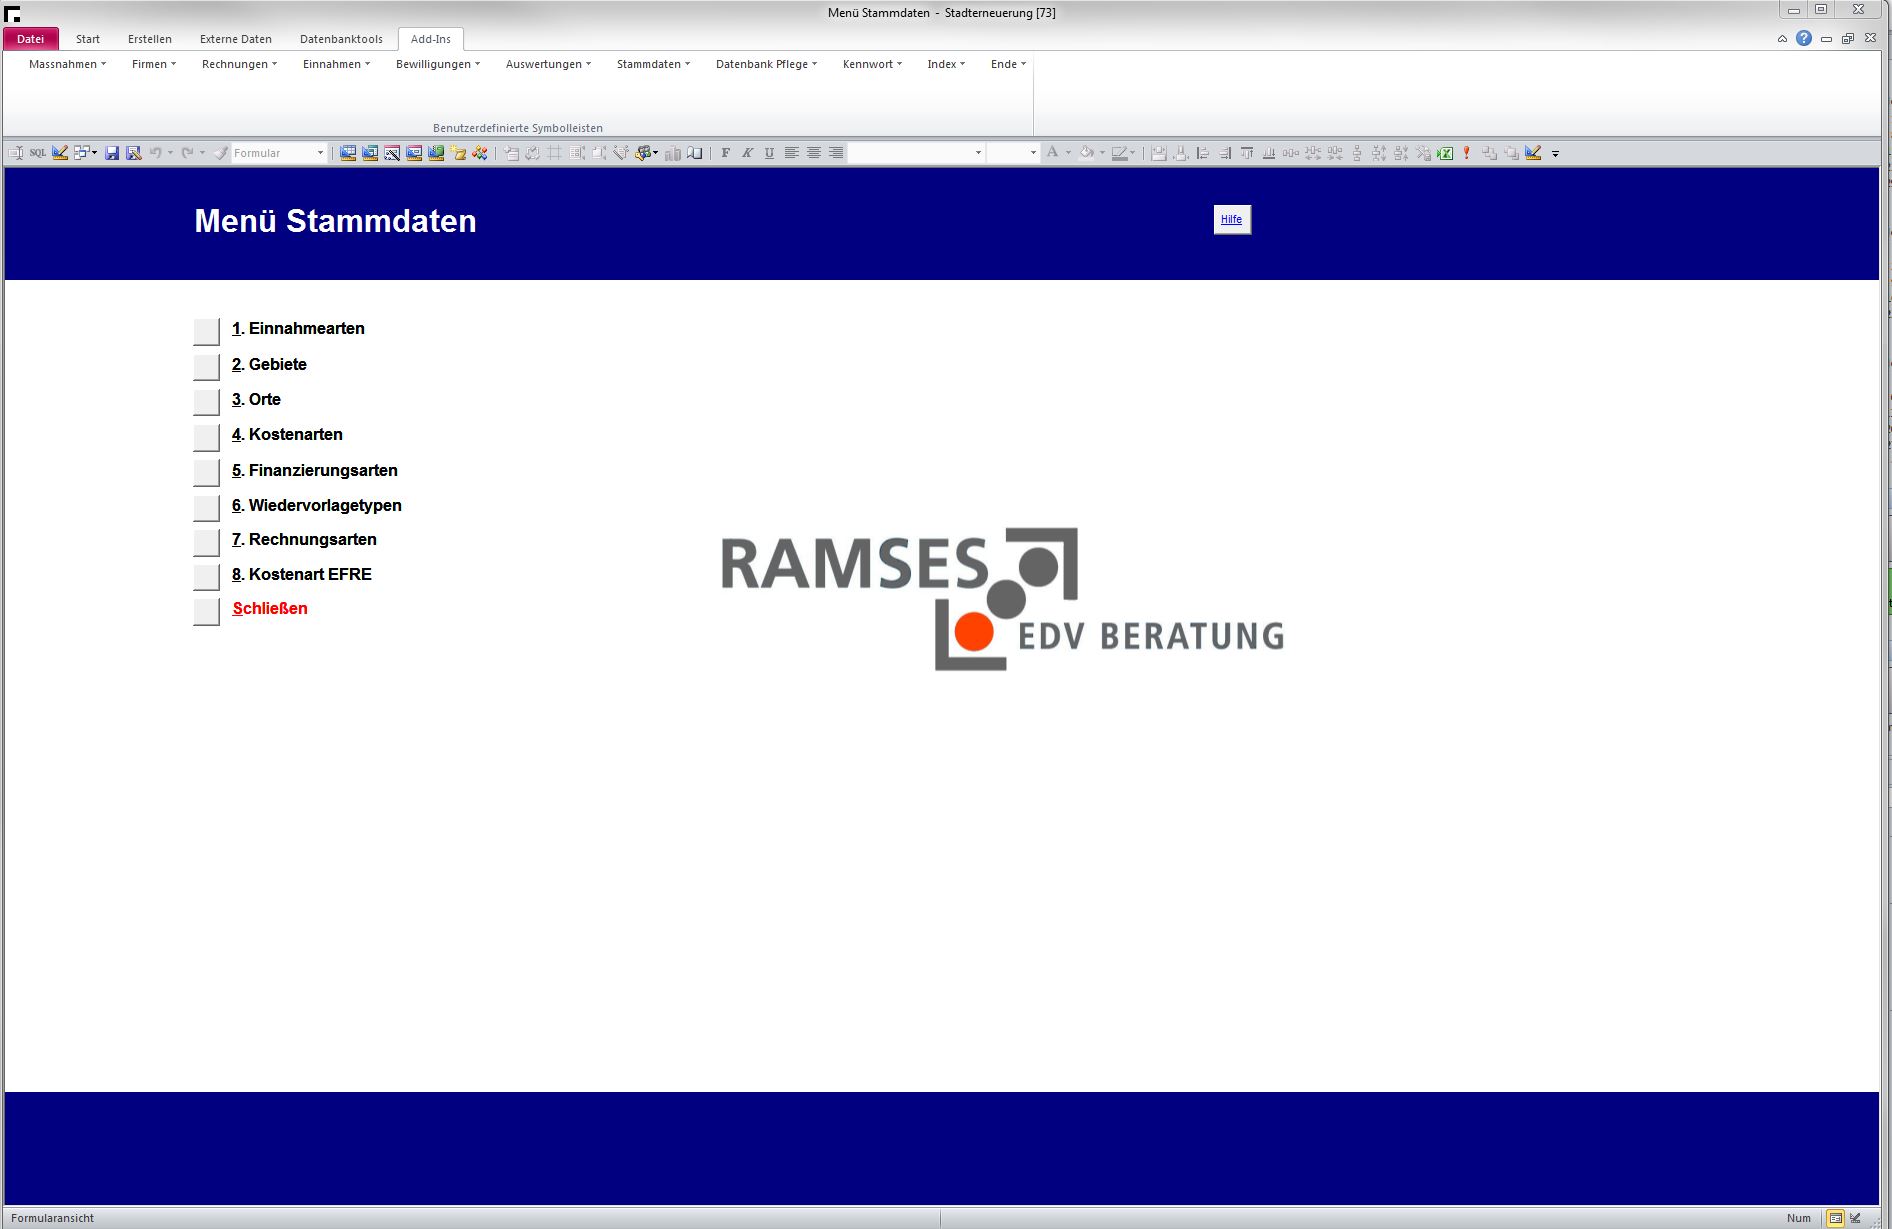This screenshot has height=1229, width=1892.
Task: Click the SQL view toolbar icon
Action: 38,153
